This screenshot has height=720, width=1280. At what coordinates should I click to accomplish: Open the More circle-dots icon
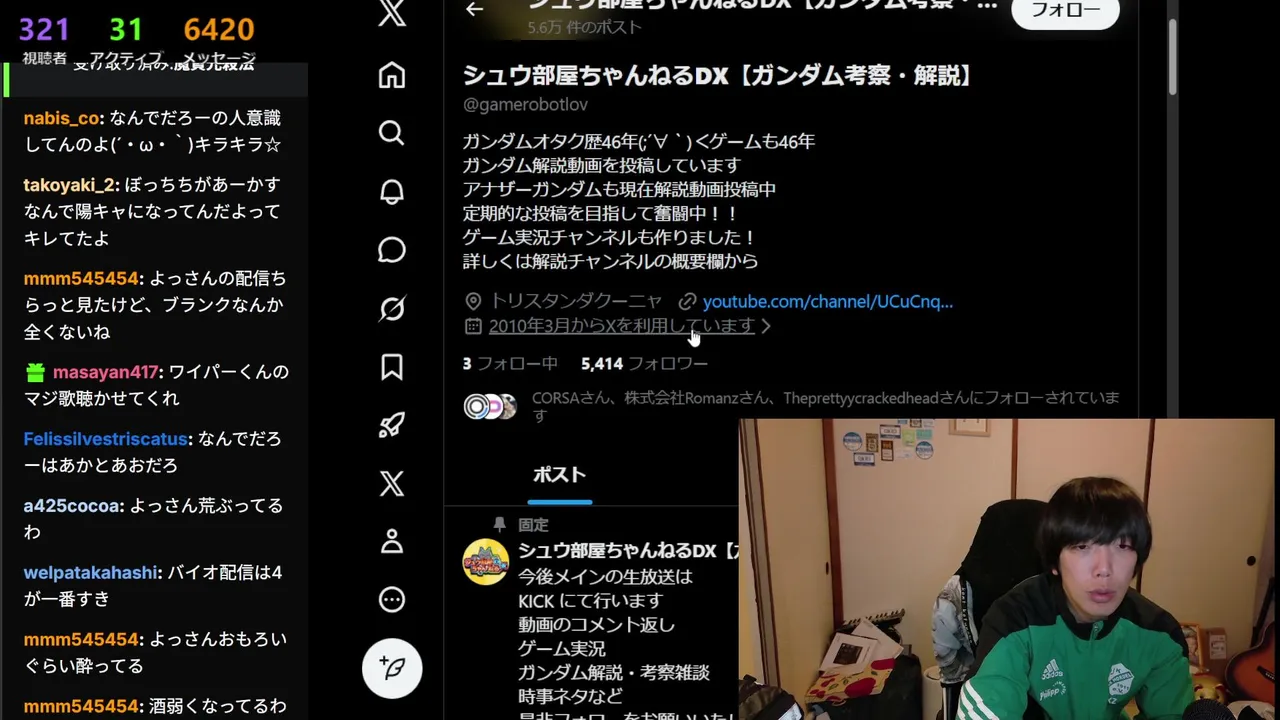pos(392,600)
